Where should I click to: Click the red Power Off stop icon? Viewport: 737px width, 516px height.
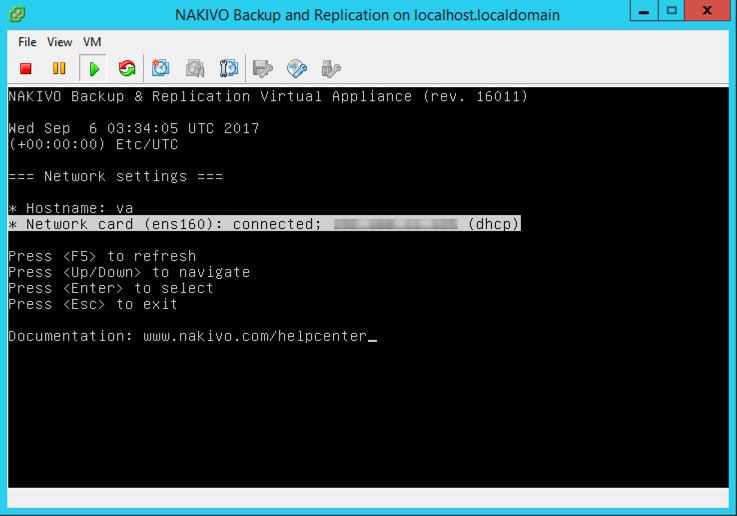[26, 69]
